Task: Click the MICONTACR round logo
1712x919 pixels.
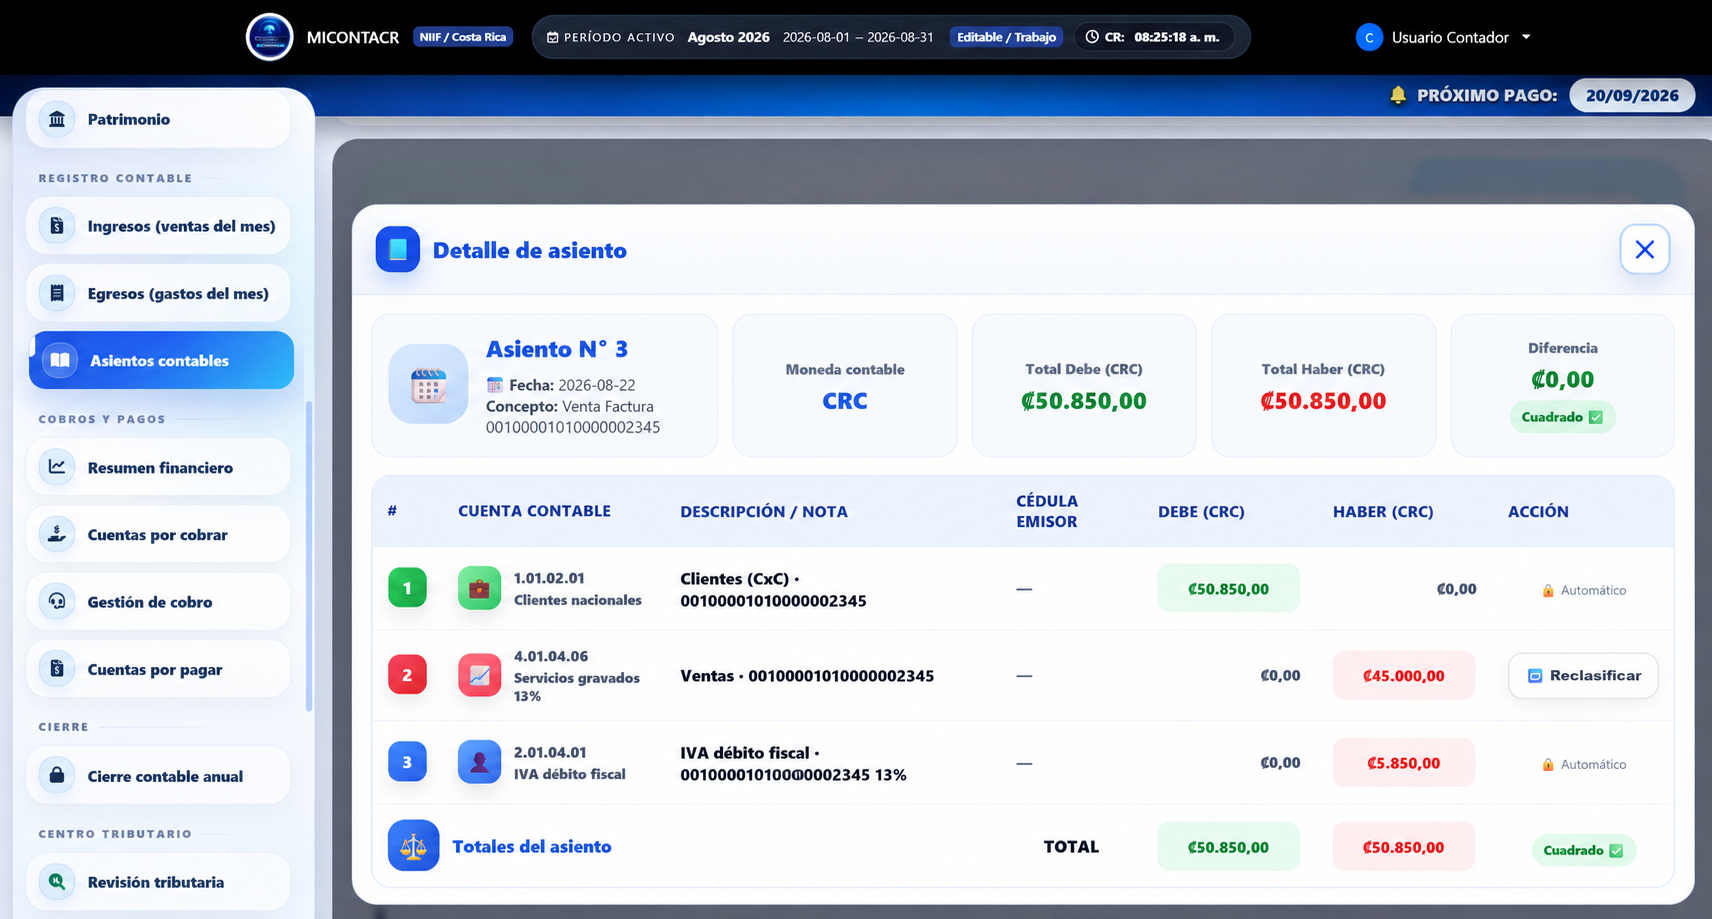Action: [x=269, y=37]
